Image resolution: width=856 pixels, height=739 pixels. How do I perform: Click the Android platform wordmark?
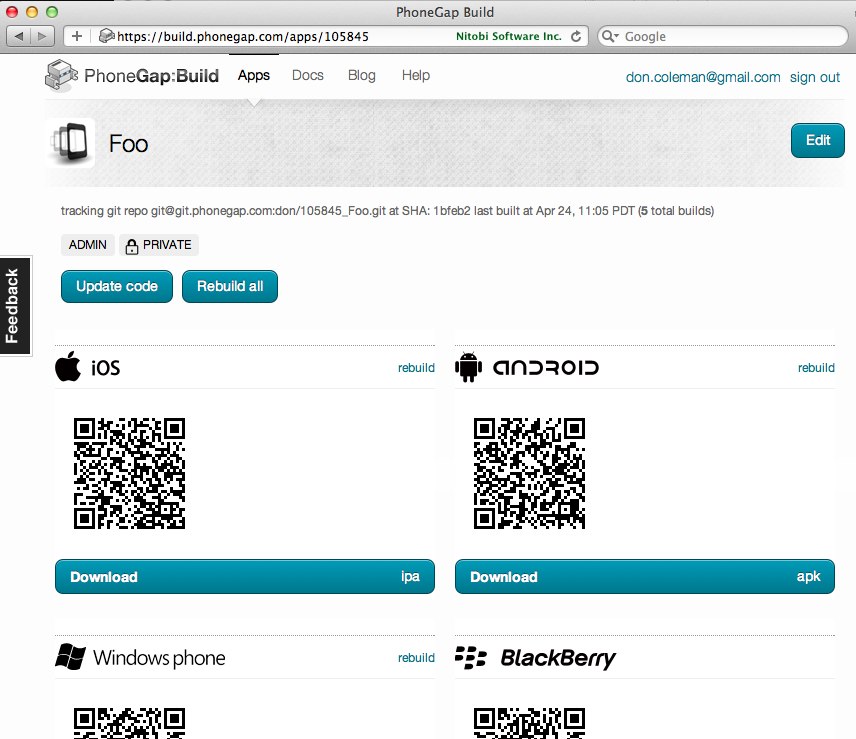pyautogui.click(x=546, y=367)
